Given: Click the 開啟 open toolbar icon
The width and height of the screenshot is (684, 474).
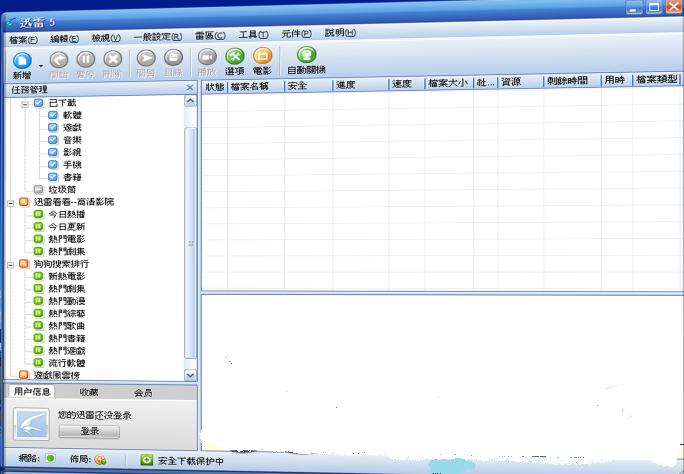Looking at the screenshot, I should point(146,58).
